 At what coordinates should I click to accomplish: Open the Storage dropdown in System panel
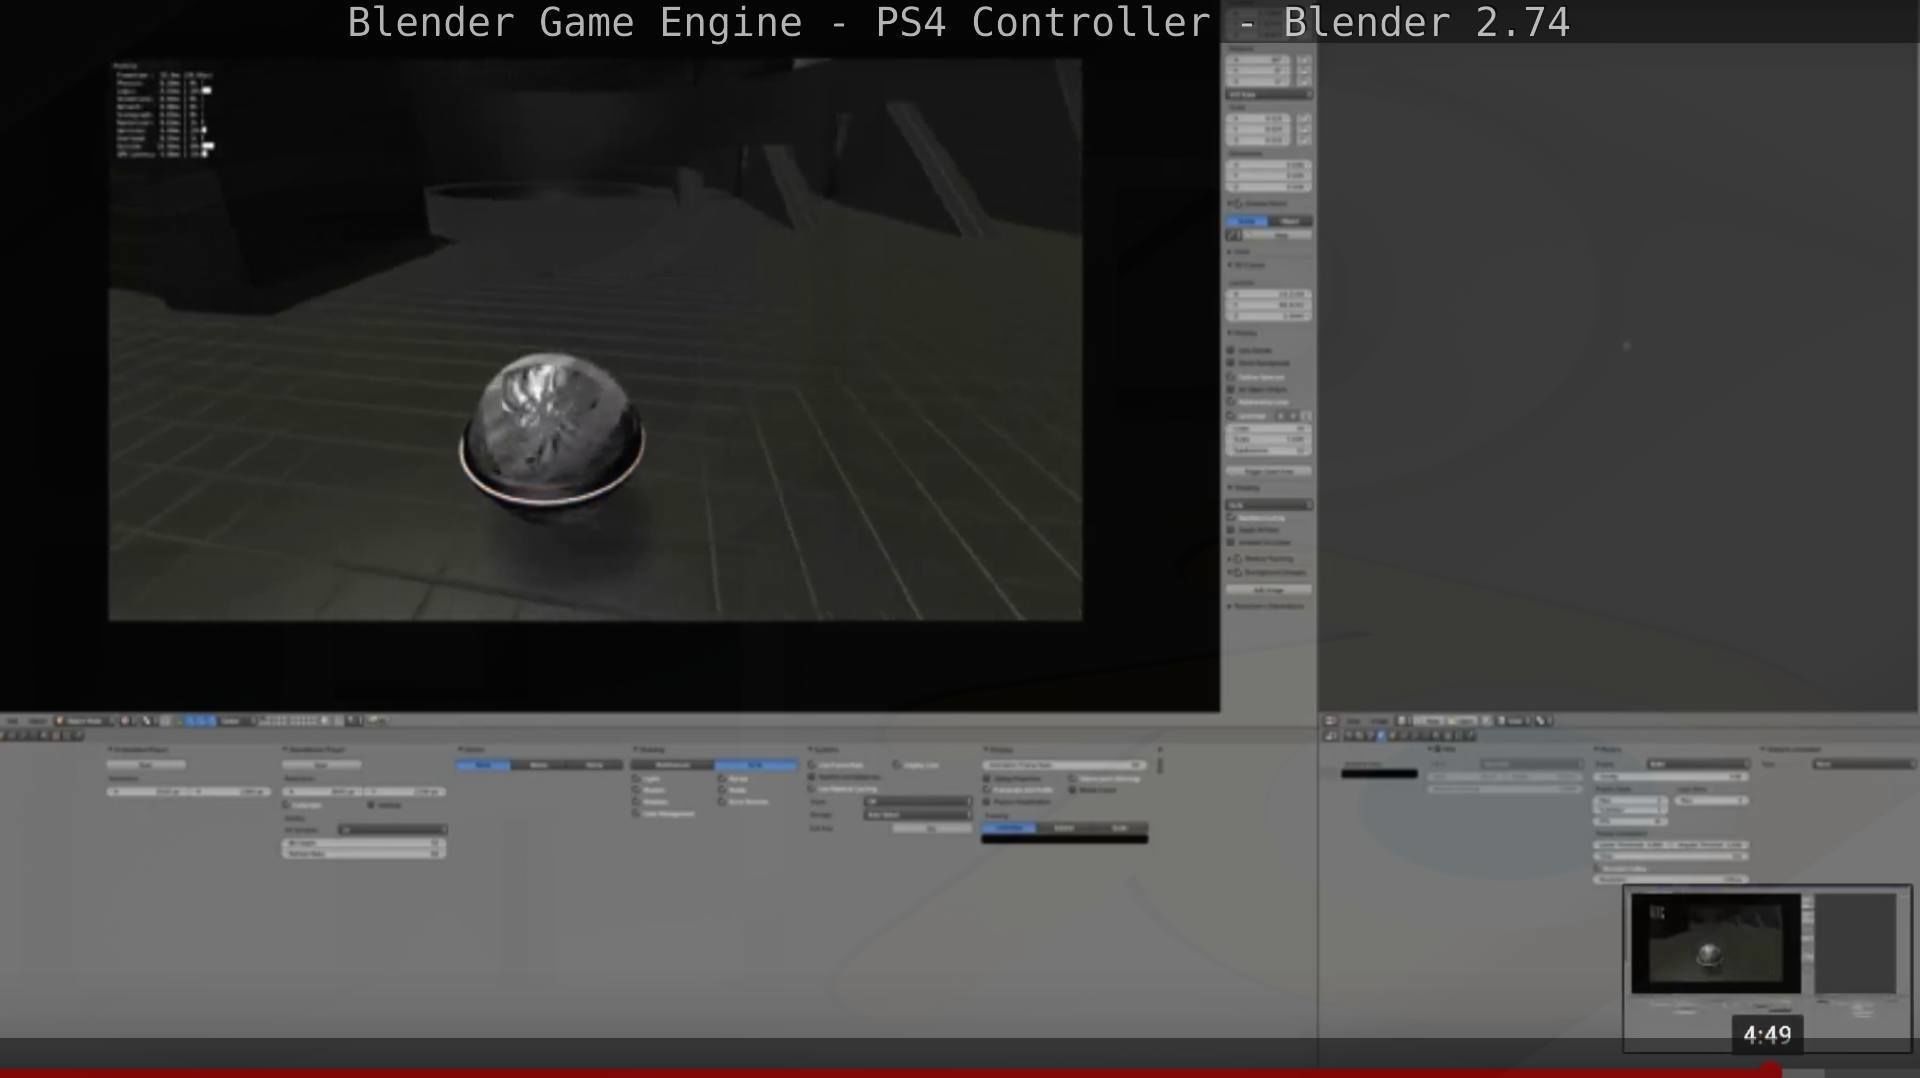pos(917,815)
